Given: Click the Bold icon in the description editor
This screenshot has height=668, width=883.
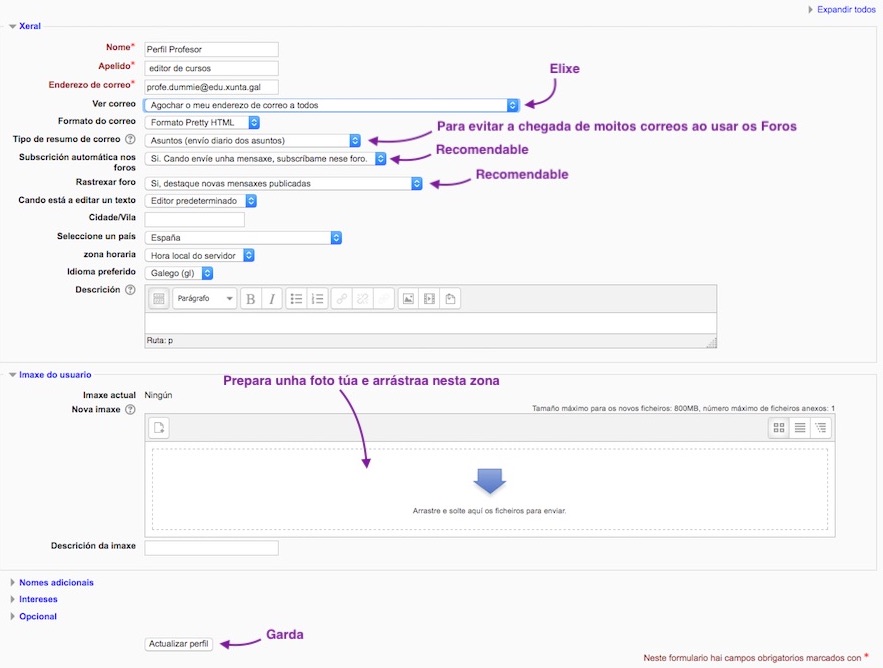Looking at the screenshot, I should pos(250,299).
